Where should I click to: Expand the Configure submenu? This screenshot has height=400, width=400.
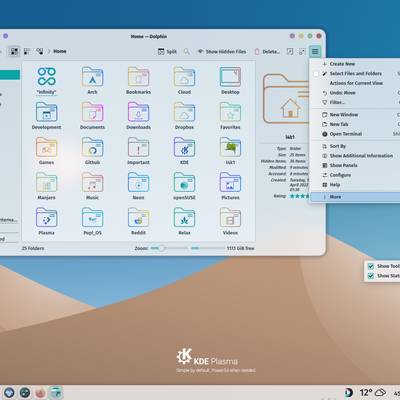pyautogui.click(x=355, y=175)
